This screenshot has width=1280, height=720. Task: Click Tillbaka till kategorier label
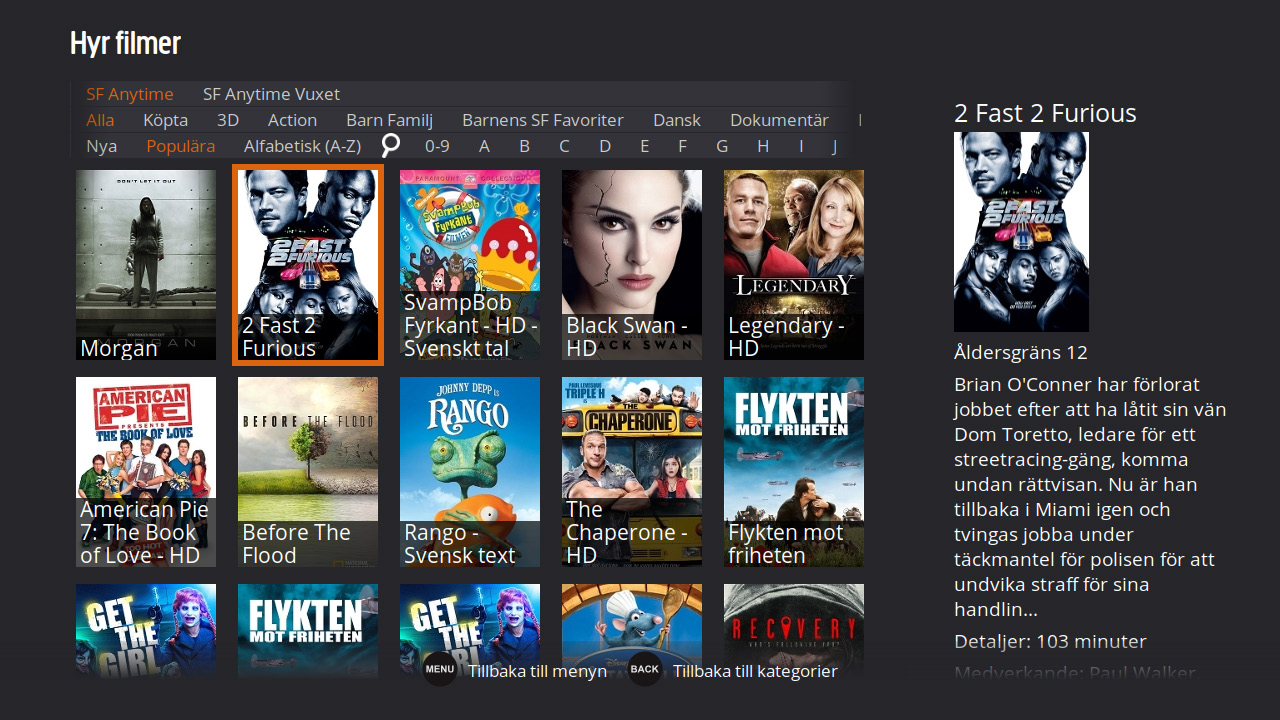pyautogui.click(x=755, y=671)
